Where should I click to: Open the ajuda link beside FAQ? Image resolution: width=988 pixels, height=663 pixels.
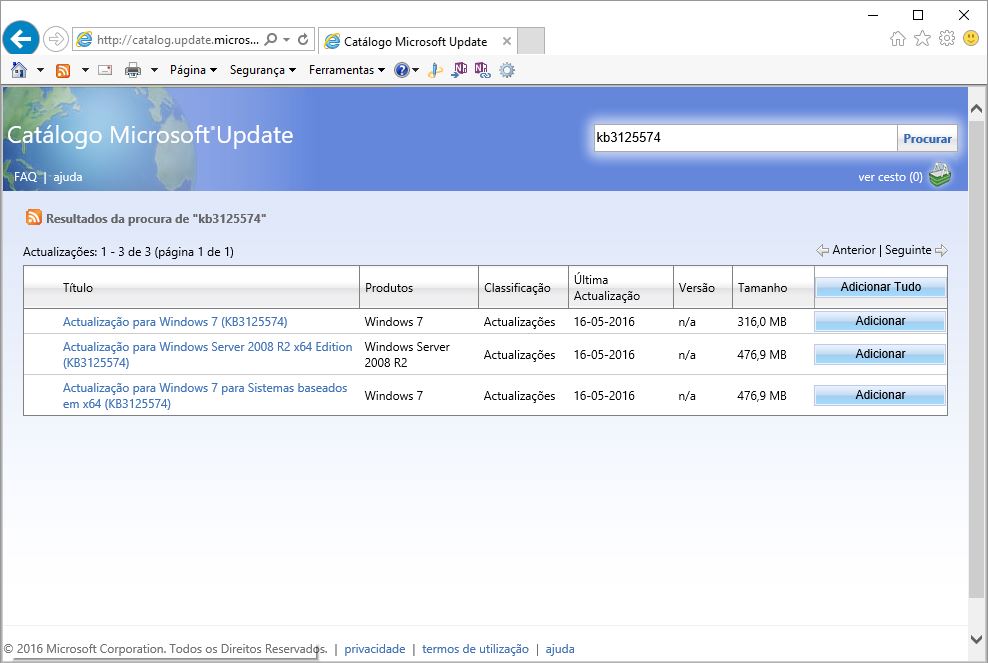click(x=67, y=176)
